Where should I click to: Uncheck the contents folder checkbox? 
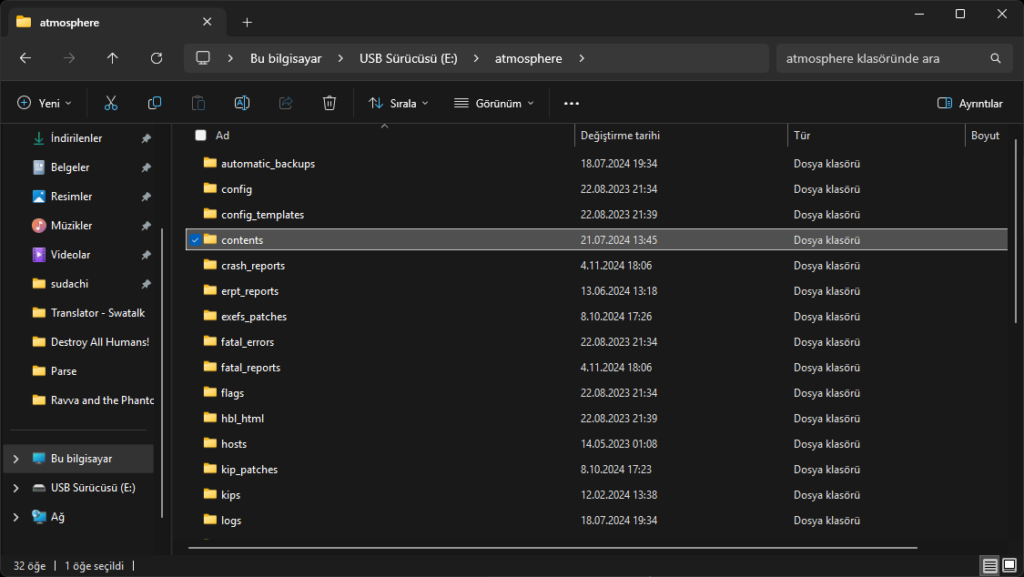pos(195,240)
